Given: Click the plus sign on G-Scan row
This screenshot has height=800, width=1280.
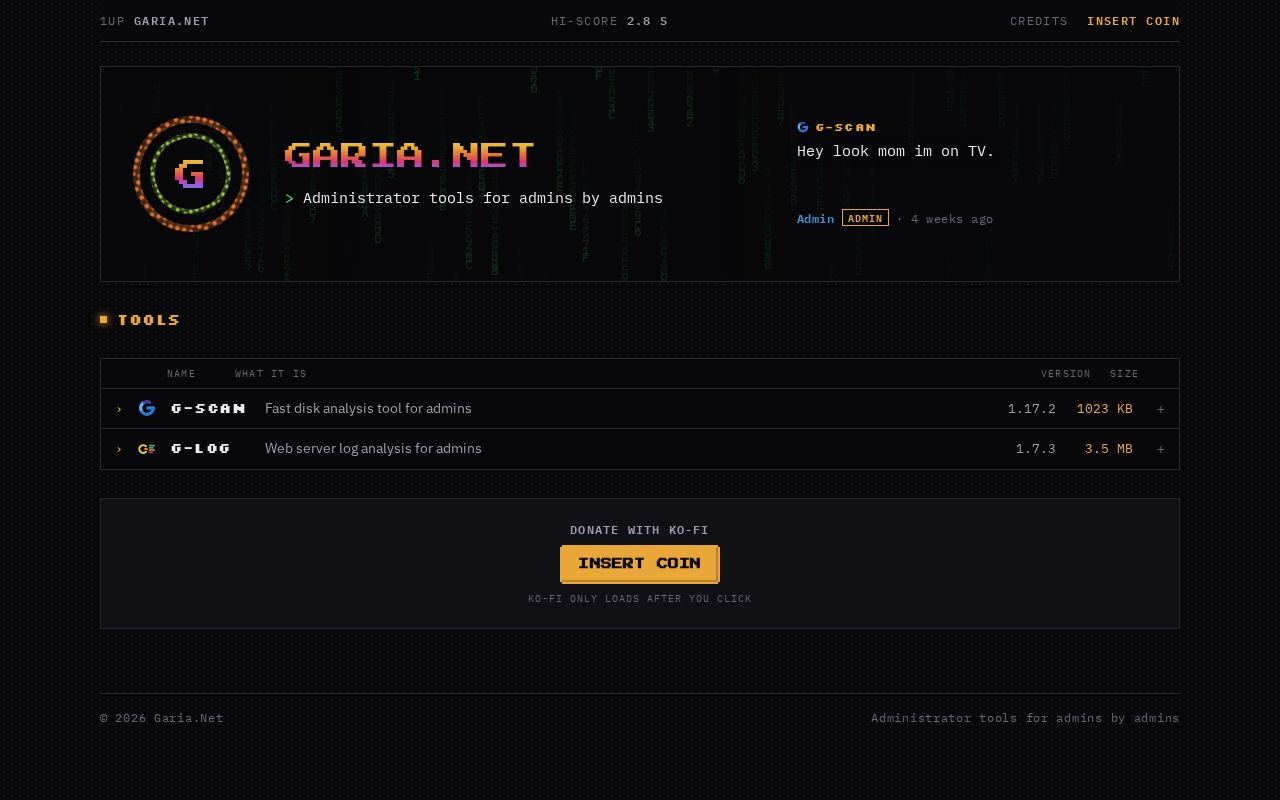Looking at the screenshot, I should [1161, 409].
